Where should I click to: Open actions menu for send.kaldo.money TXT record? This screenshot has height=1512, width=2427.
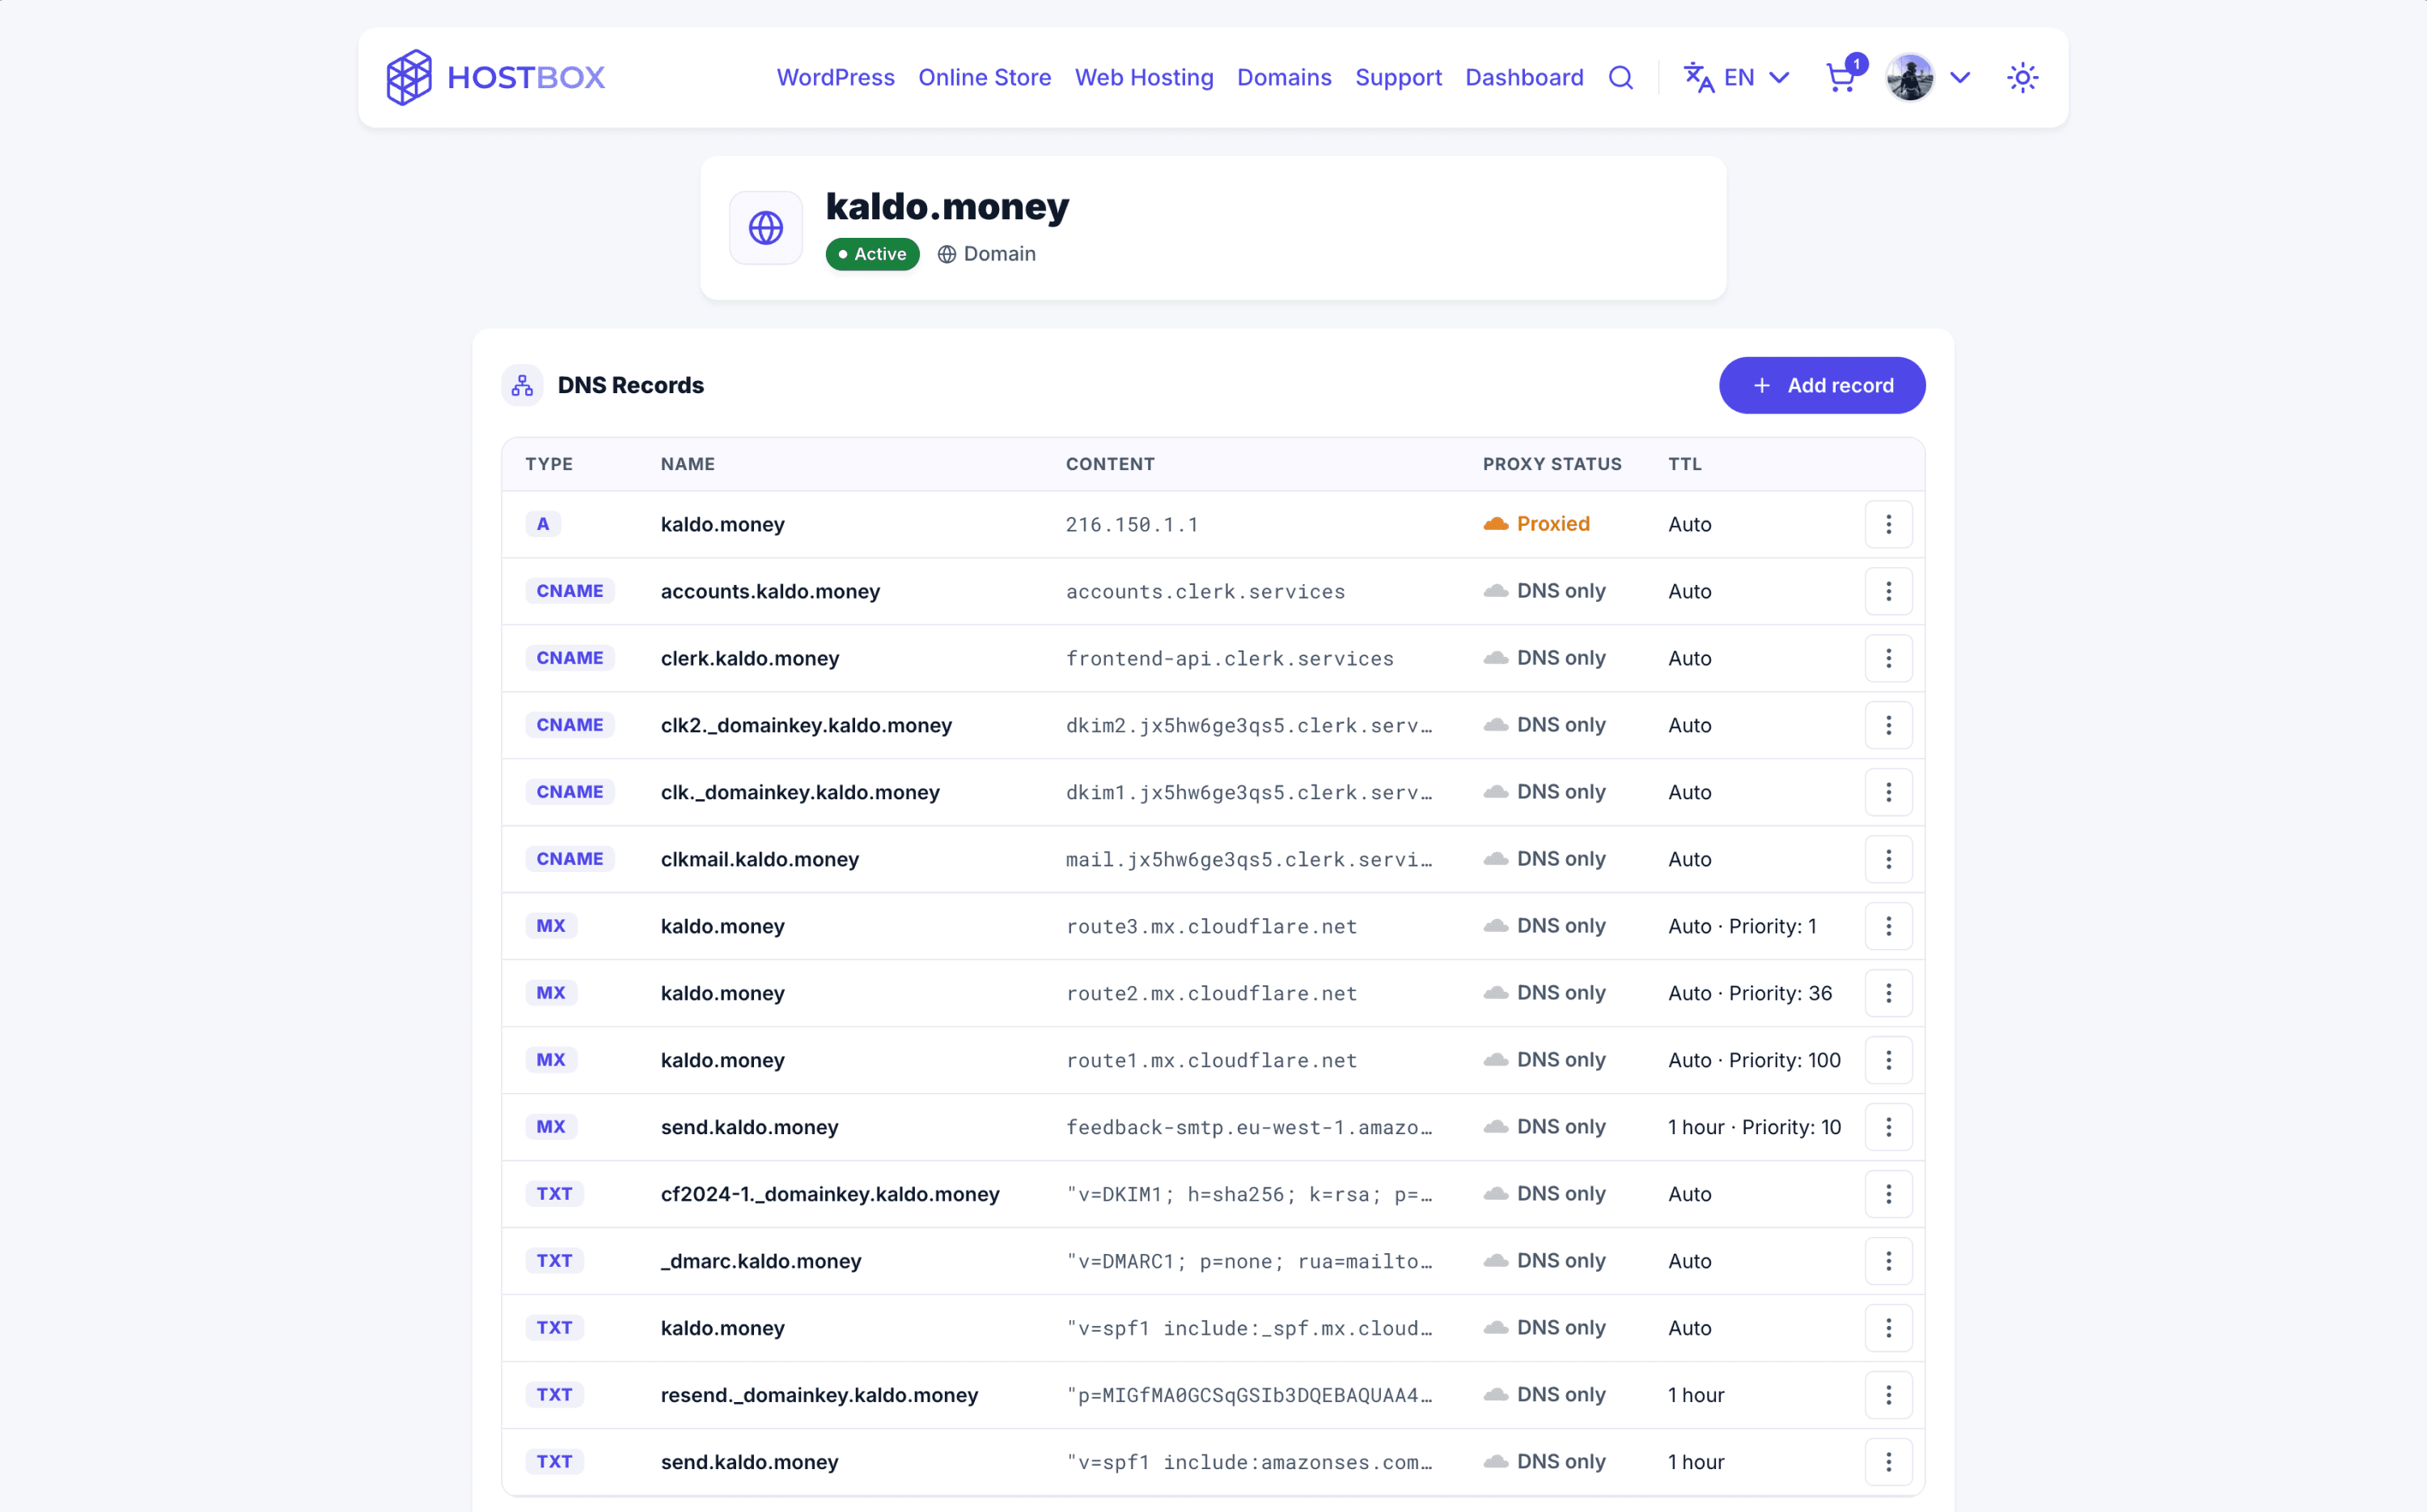tap(1888, 1462)
